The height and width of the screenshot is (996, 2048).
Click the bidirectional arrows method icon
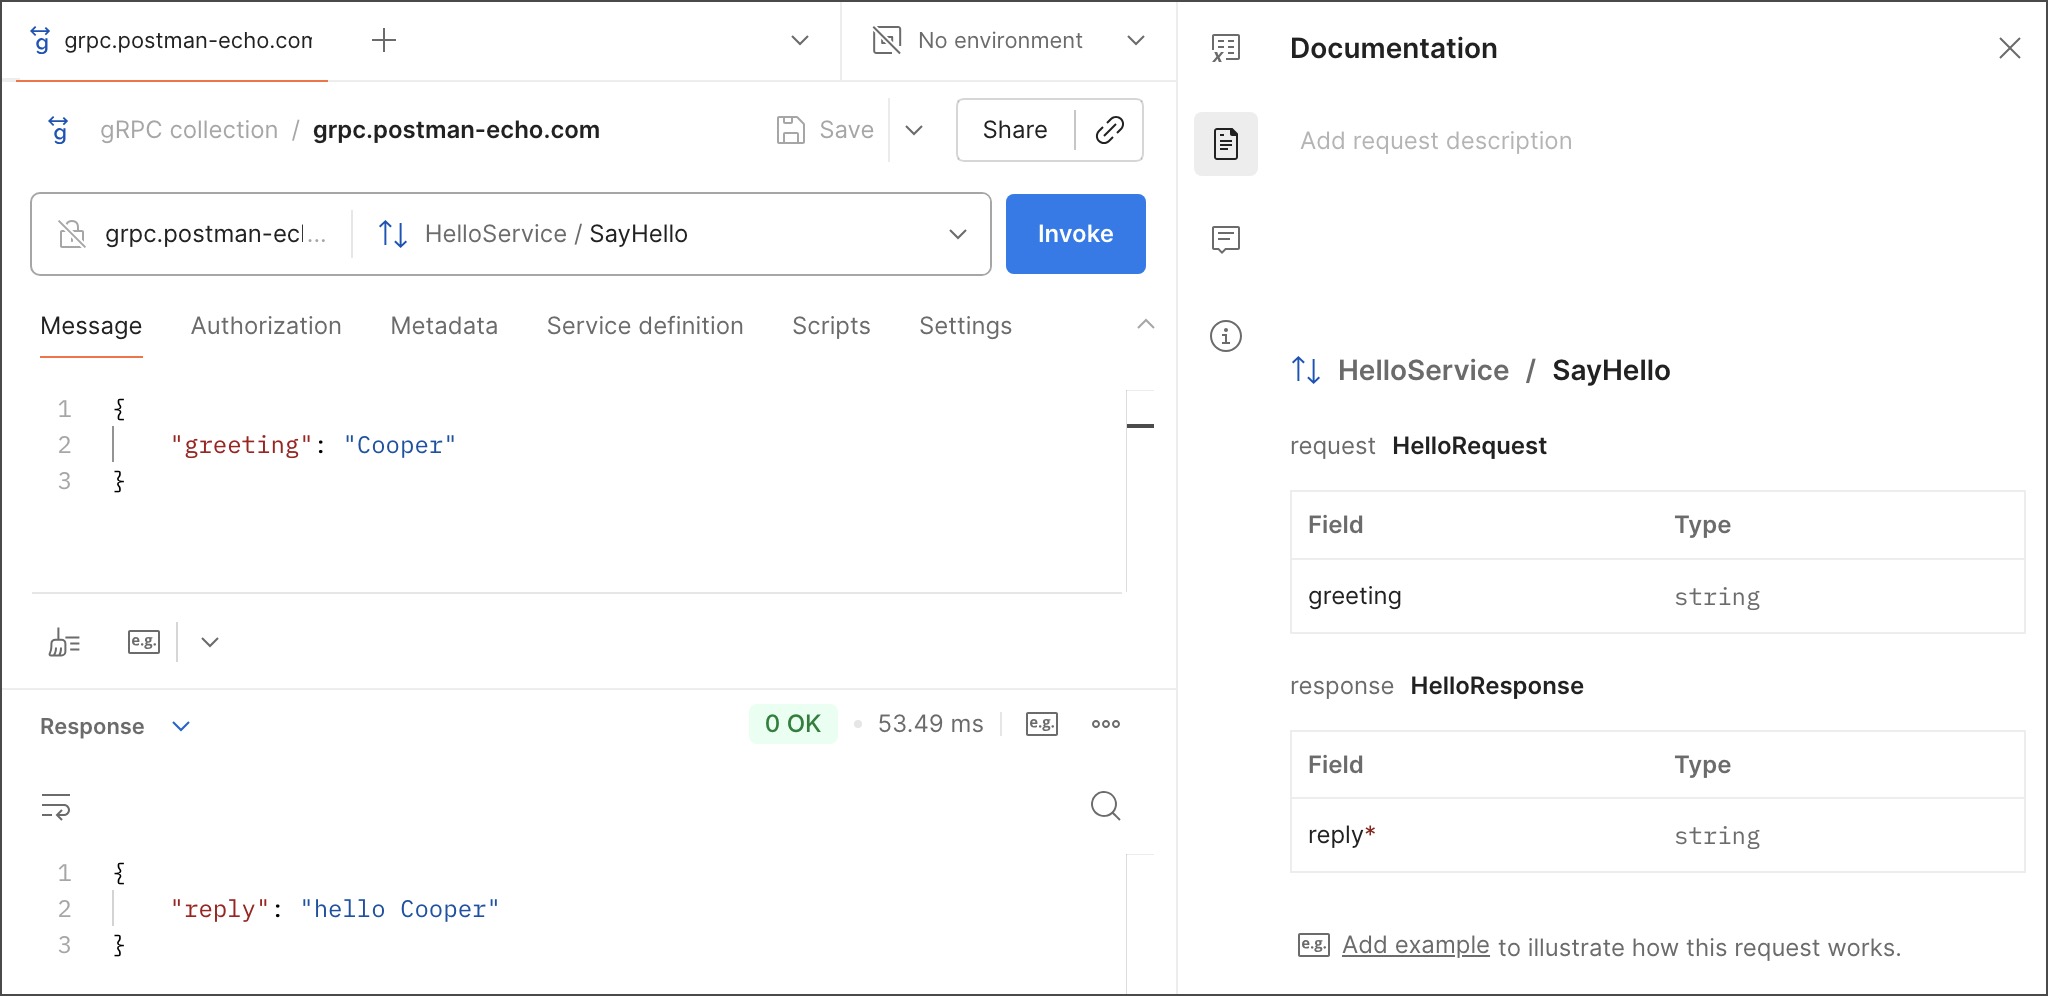coord(393,234)
